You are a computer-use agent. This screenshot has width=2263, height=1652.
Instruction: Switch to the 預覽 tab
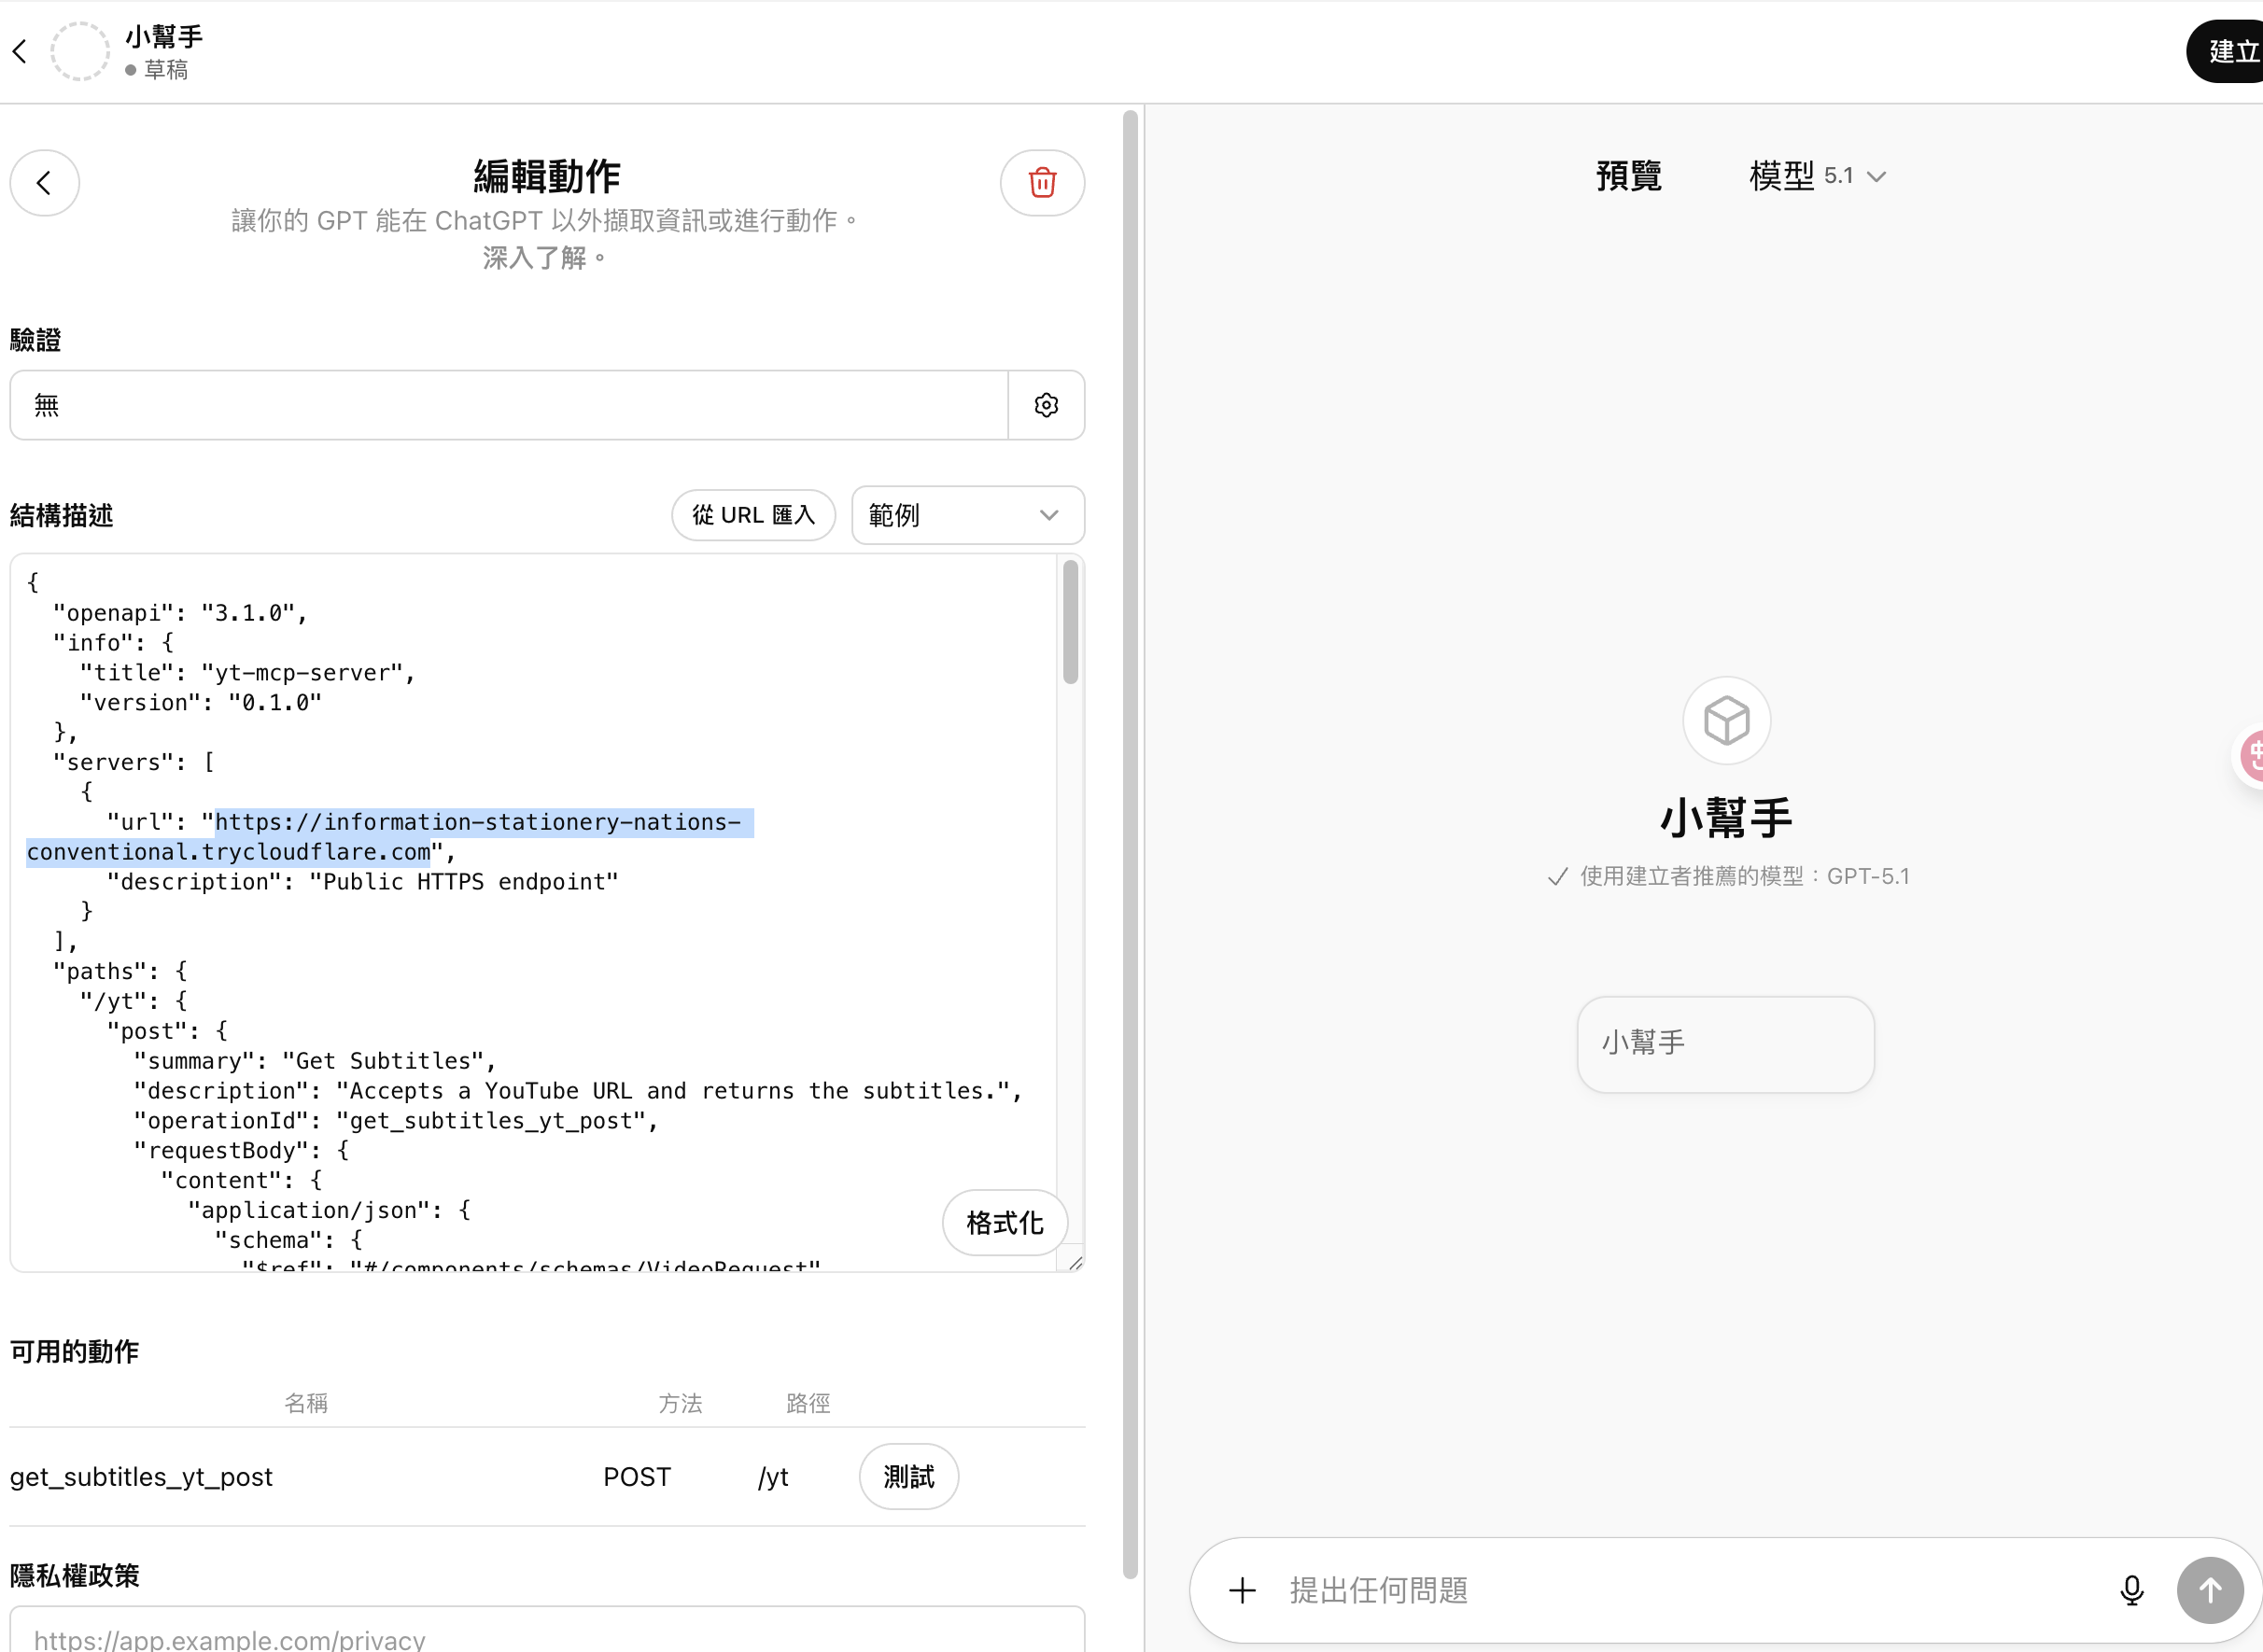(x=1628, y=176)
